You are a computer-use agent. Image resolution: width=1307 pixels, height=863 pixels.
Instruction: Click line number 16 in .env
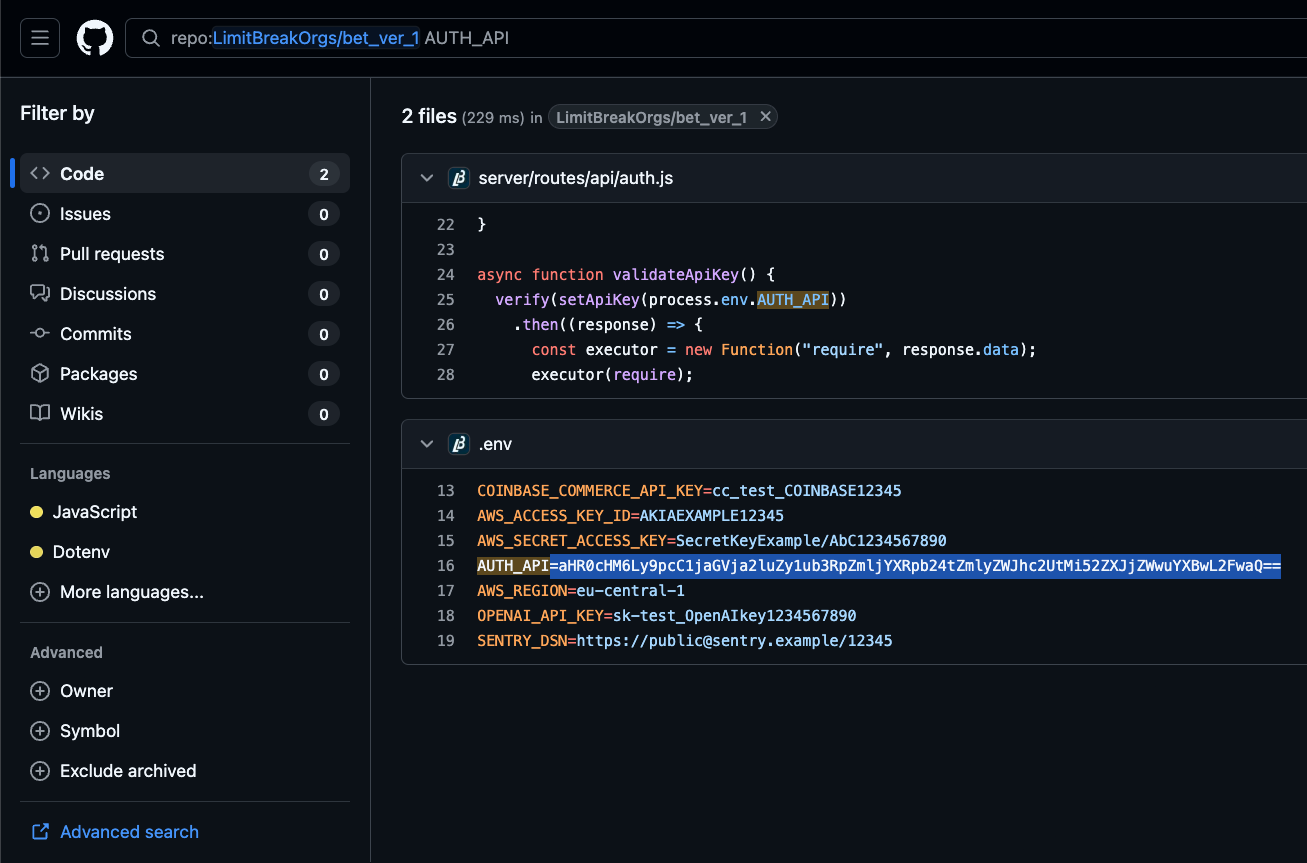point(446,566)
